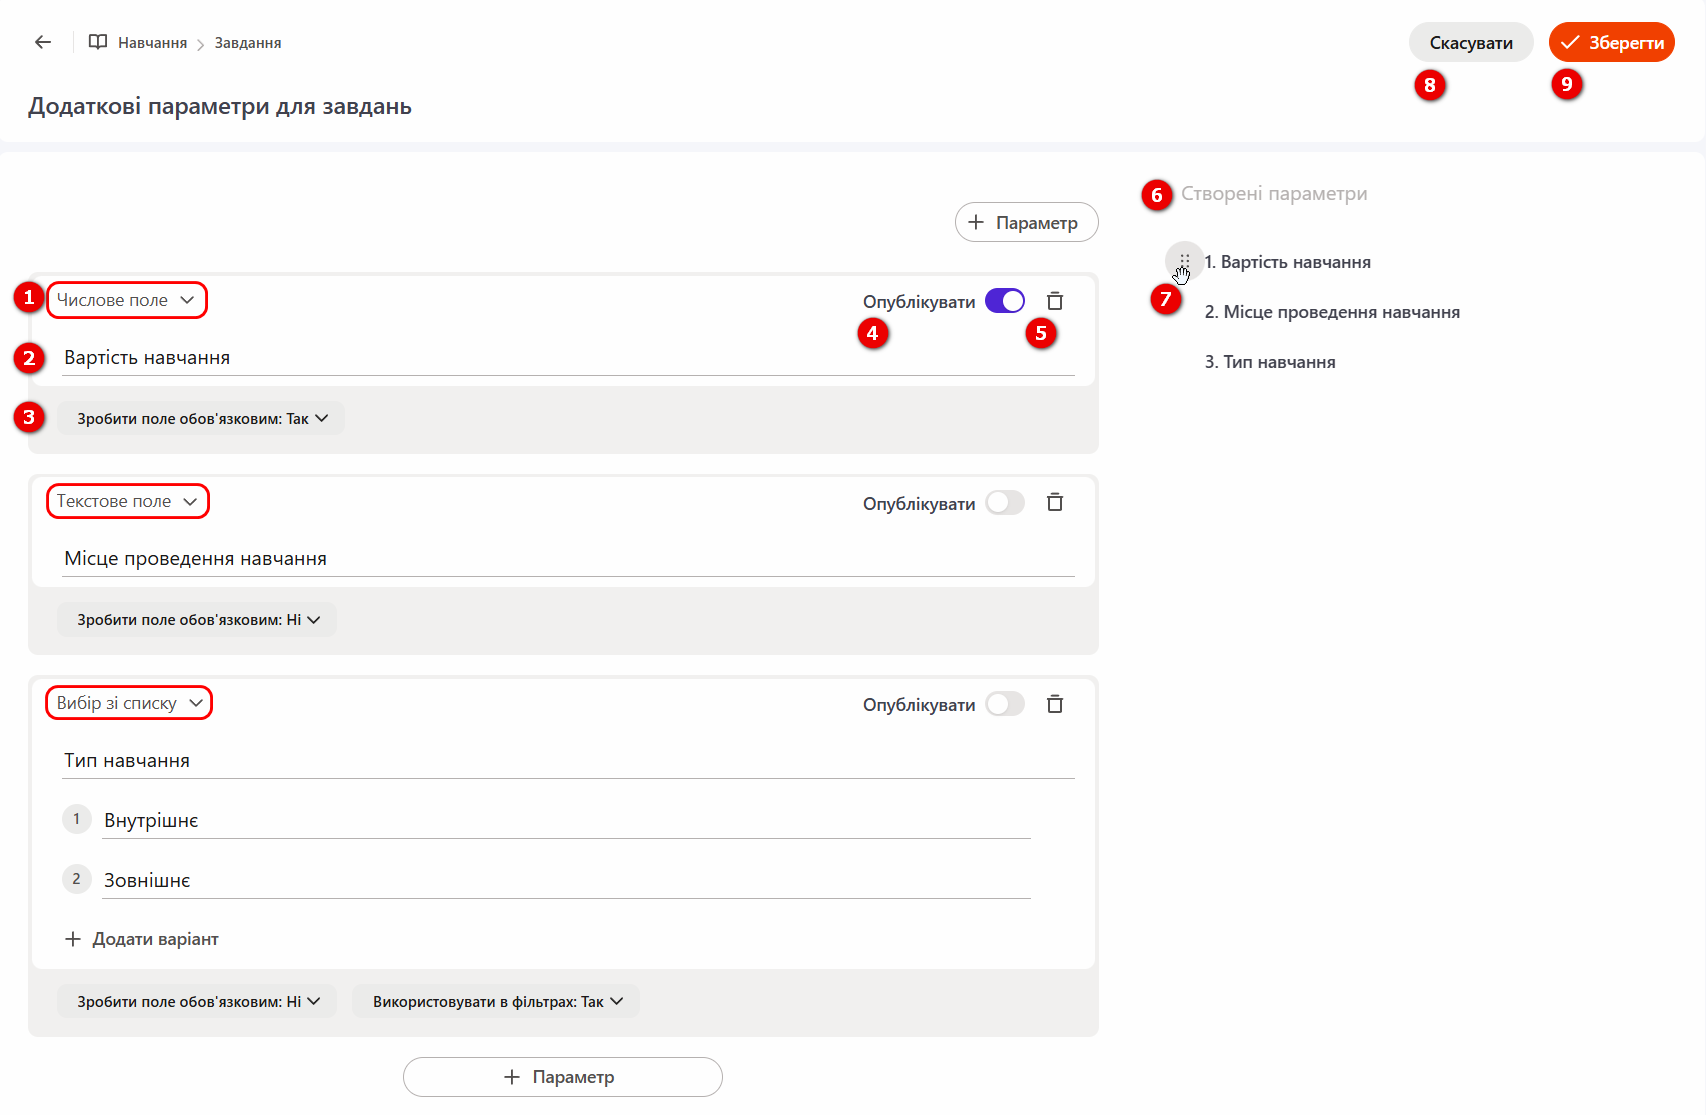
Task: Grab the drag handle next to Вартість навчання
Action: click(1184, 261)
